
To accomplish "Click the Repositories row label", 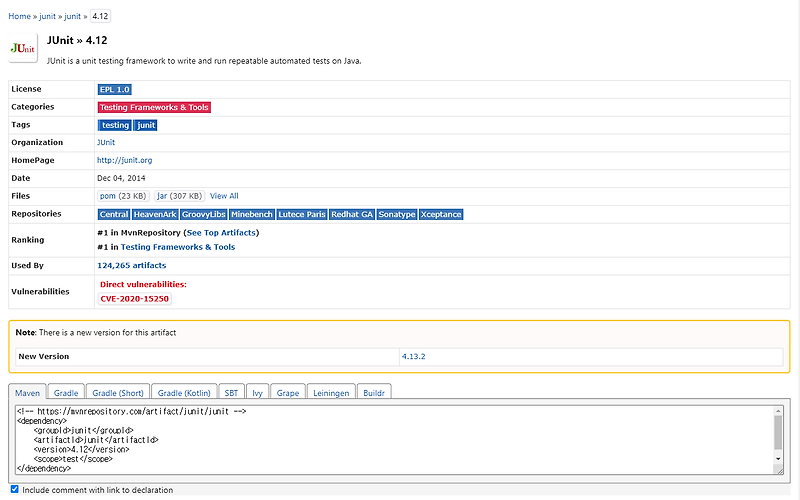I will coord(36,214).
